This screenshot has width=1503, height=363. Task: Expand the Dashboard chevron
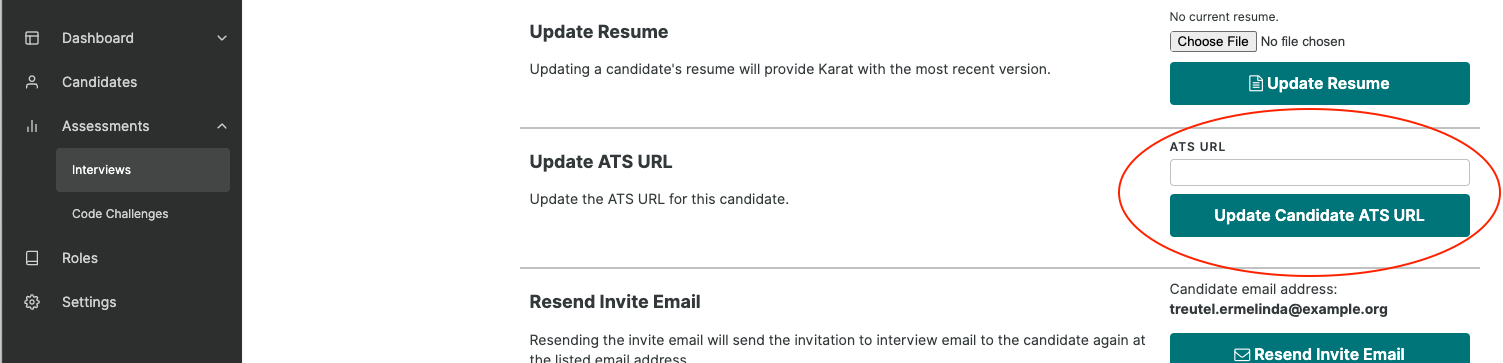pyautogui.click(x=222, y=38)
